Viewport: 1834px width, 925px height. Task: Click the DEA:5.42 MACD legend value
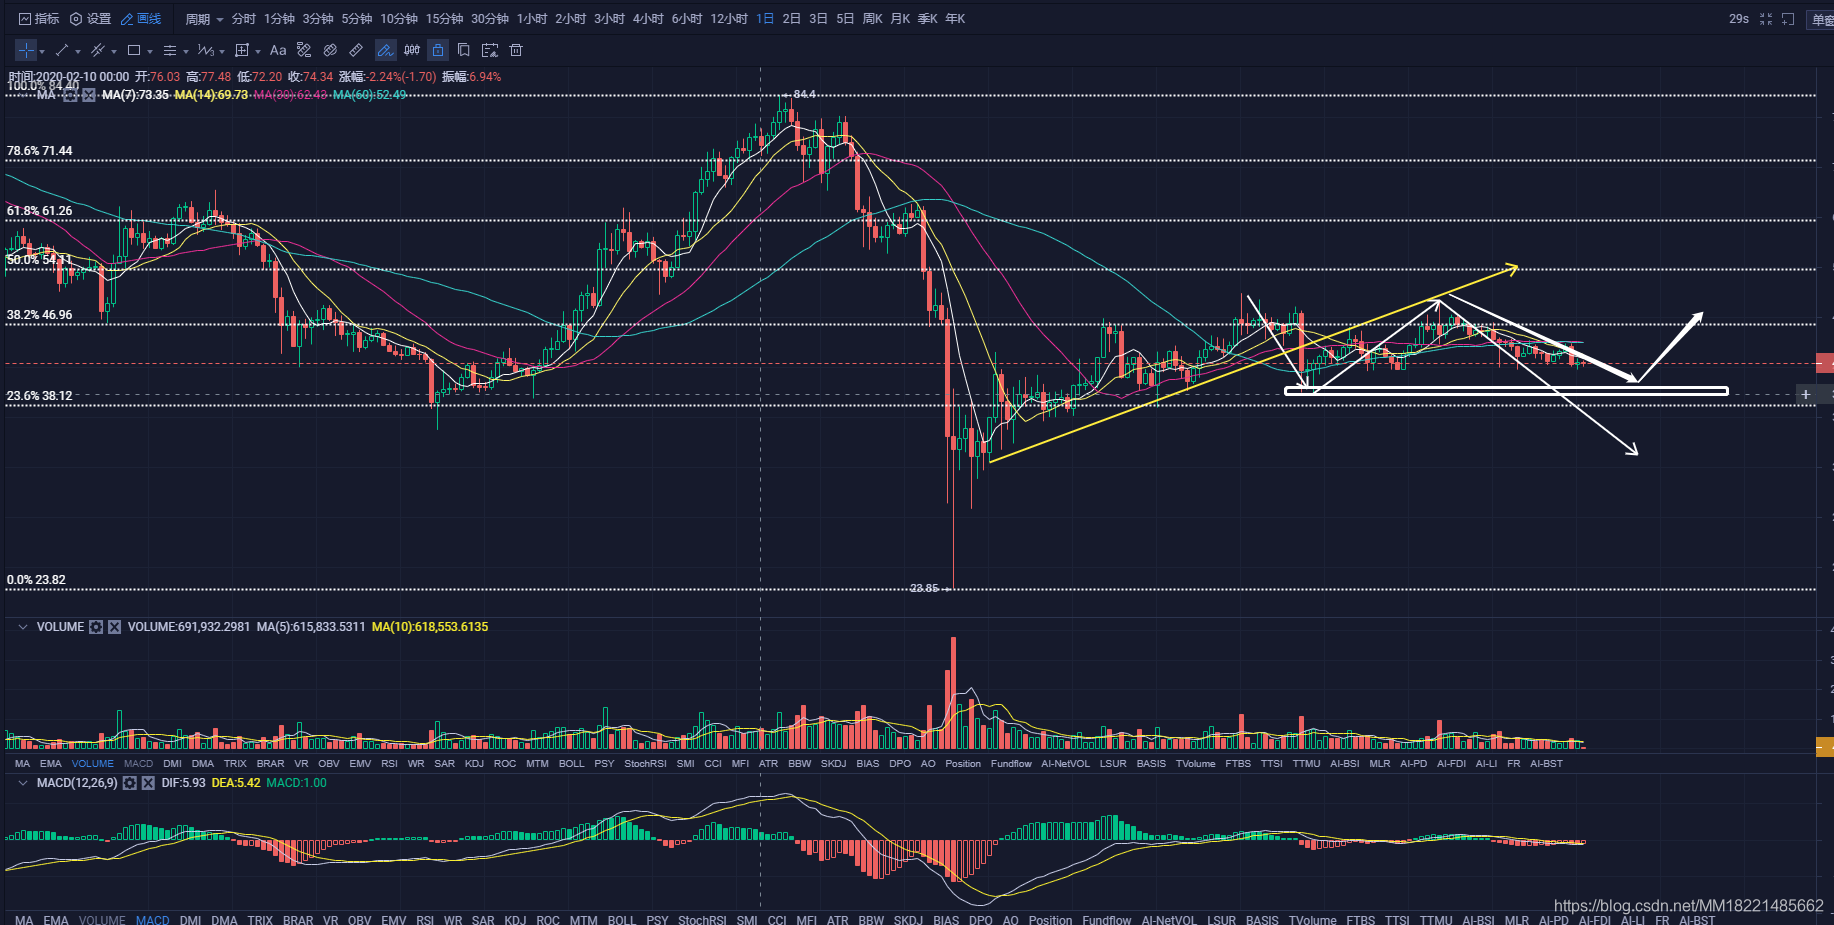pyautogui.click(x=236, y=783)
